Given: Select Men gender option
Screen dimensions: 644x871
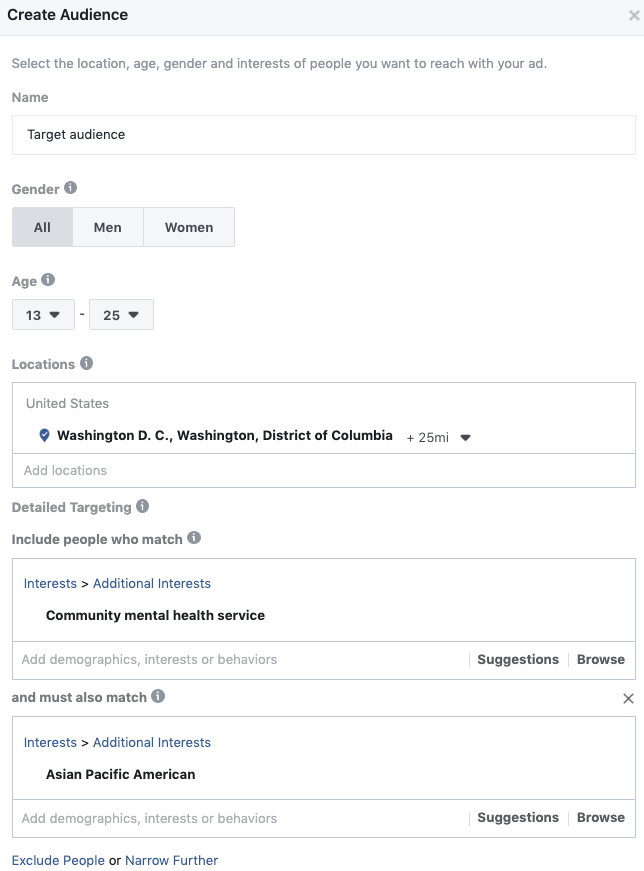Looking at the screenshot, I should coord(108,227).
